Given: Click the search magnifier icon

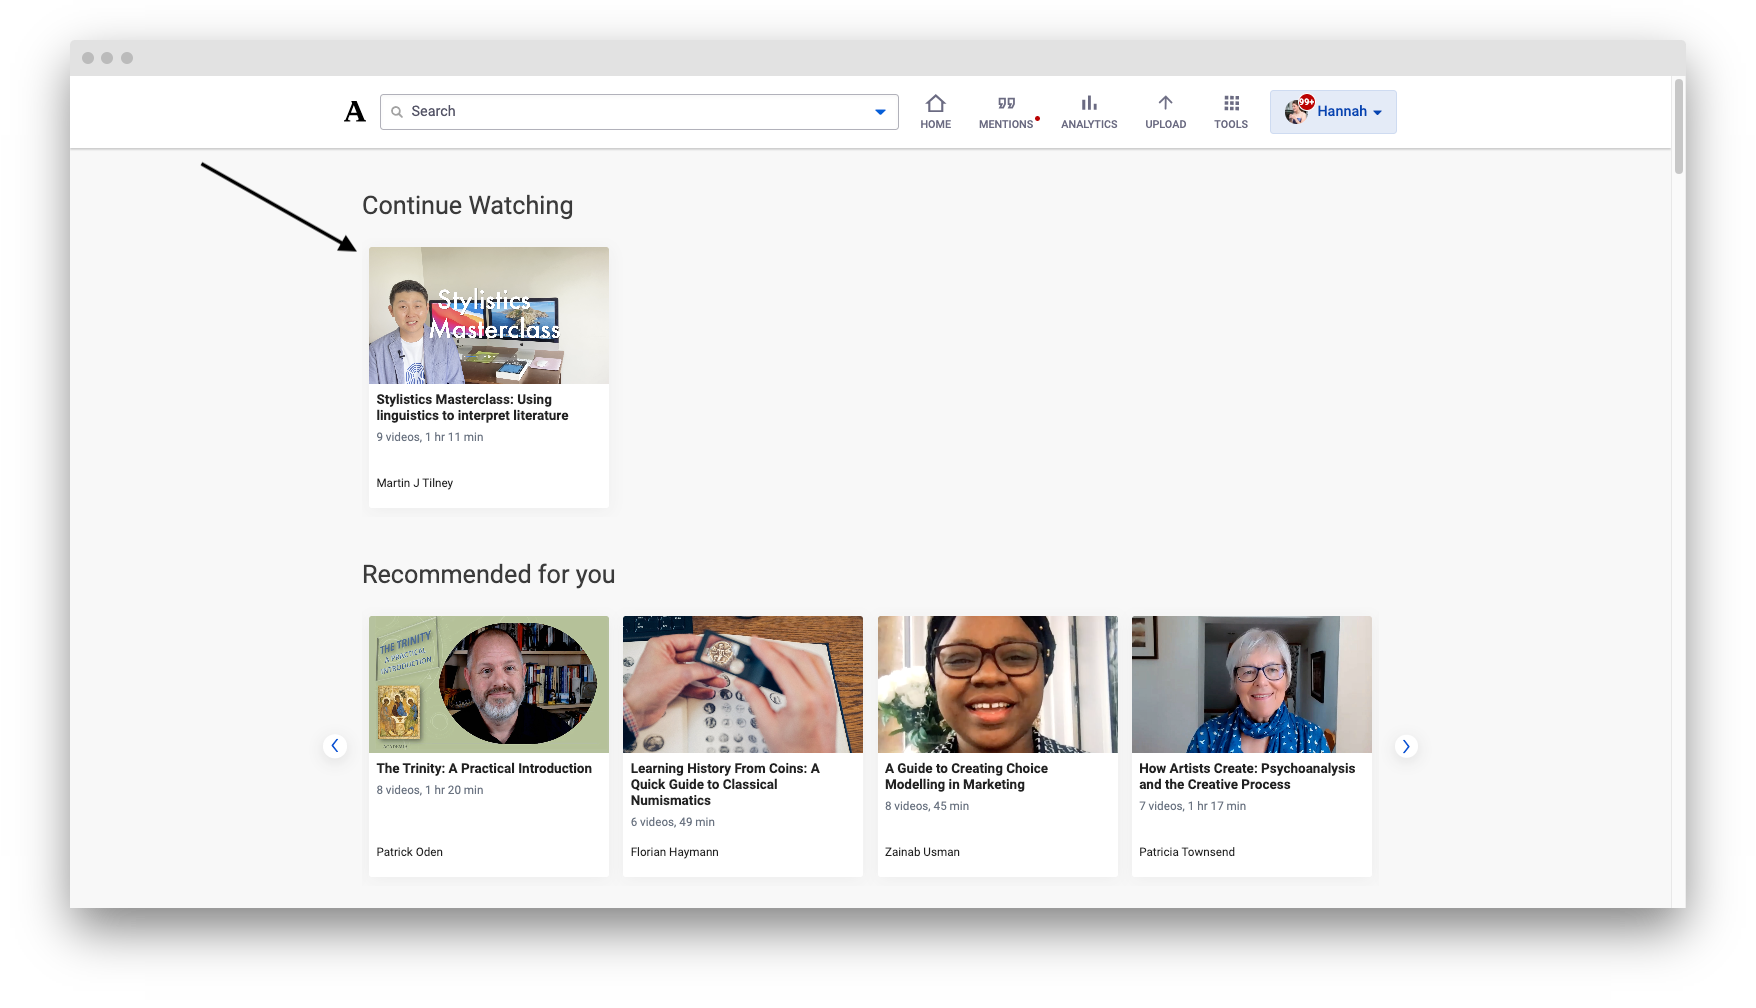Looking at the screenshot, I should 397,111.
